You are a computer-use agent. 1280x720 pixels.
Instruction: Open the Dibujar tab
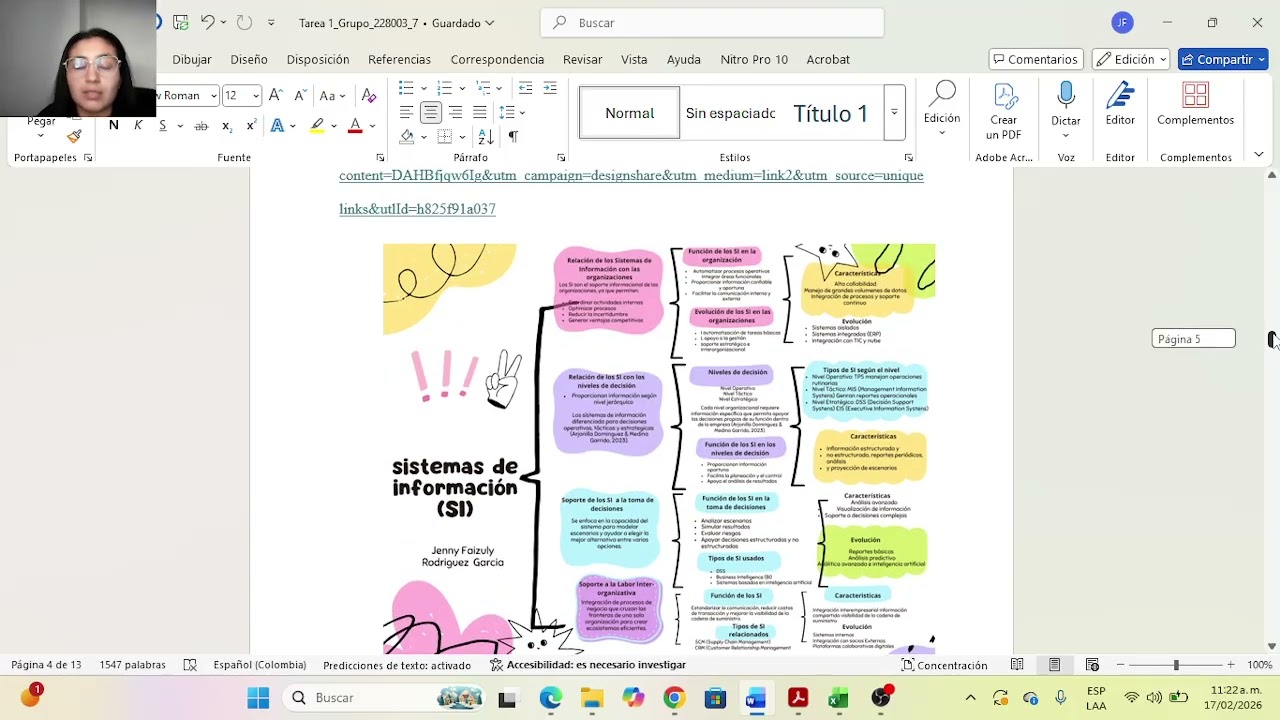(x=192, y=59)
